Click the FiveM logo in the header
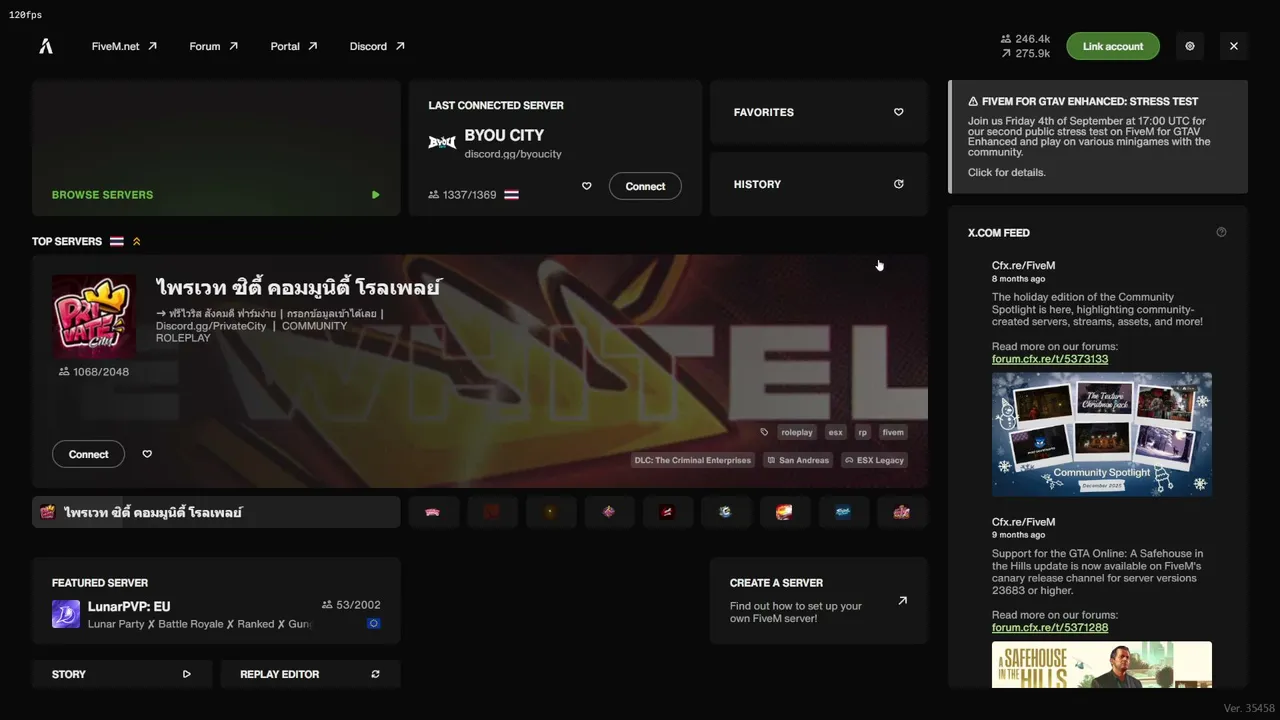This screenshot has height=720, width=1280. tap(46, 46)
